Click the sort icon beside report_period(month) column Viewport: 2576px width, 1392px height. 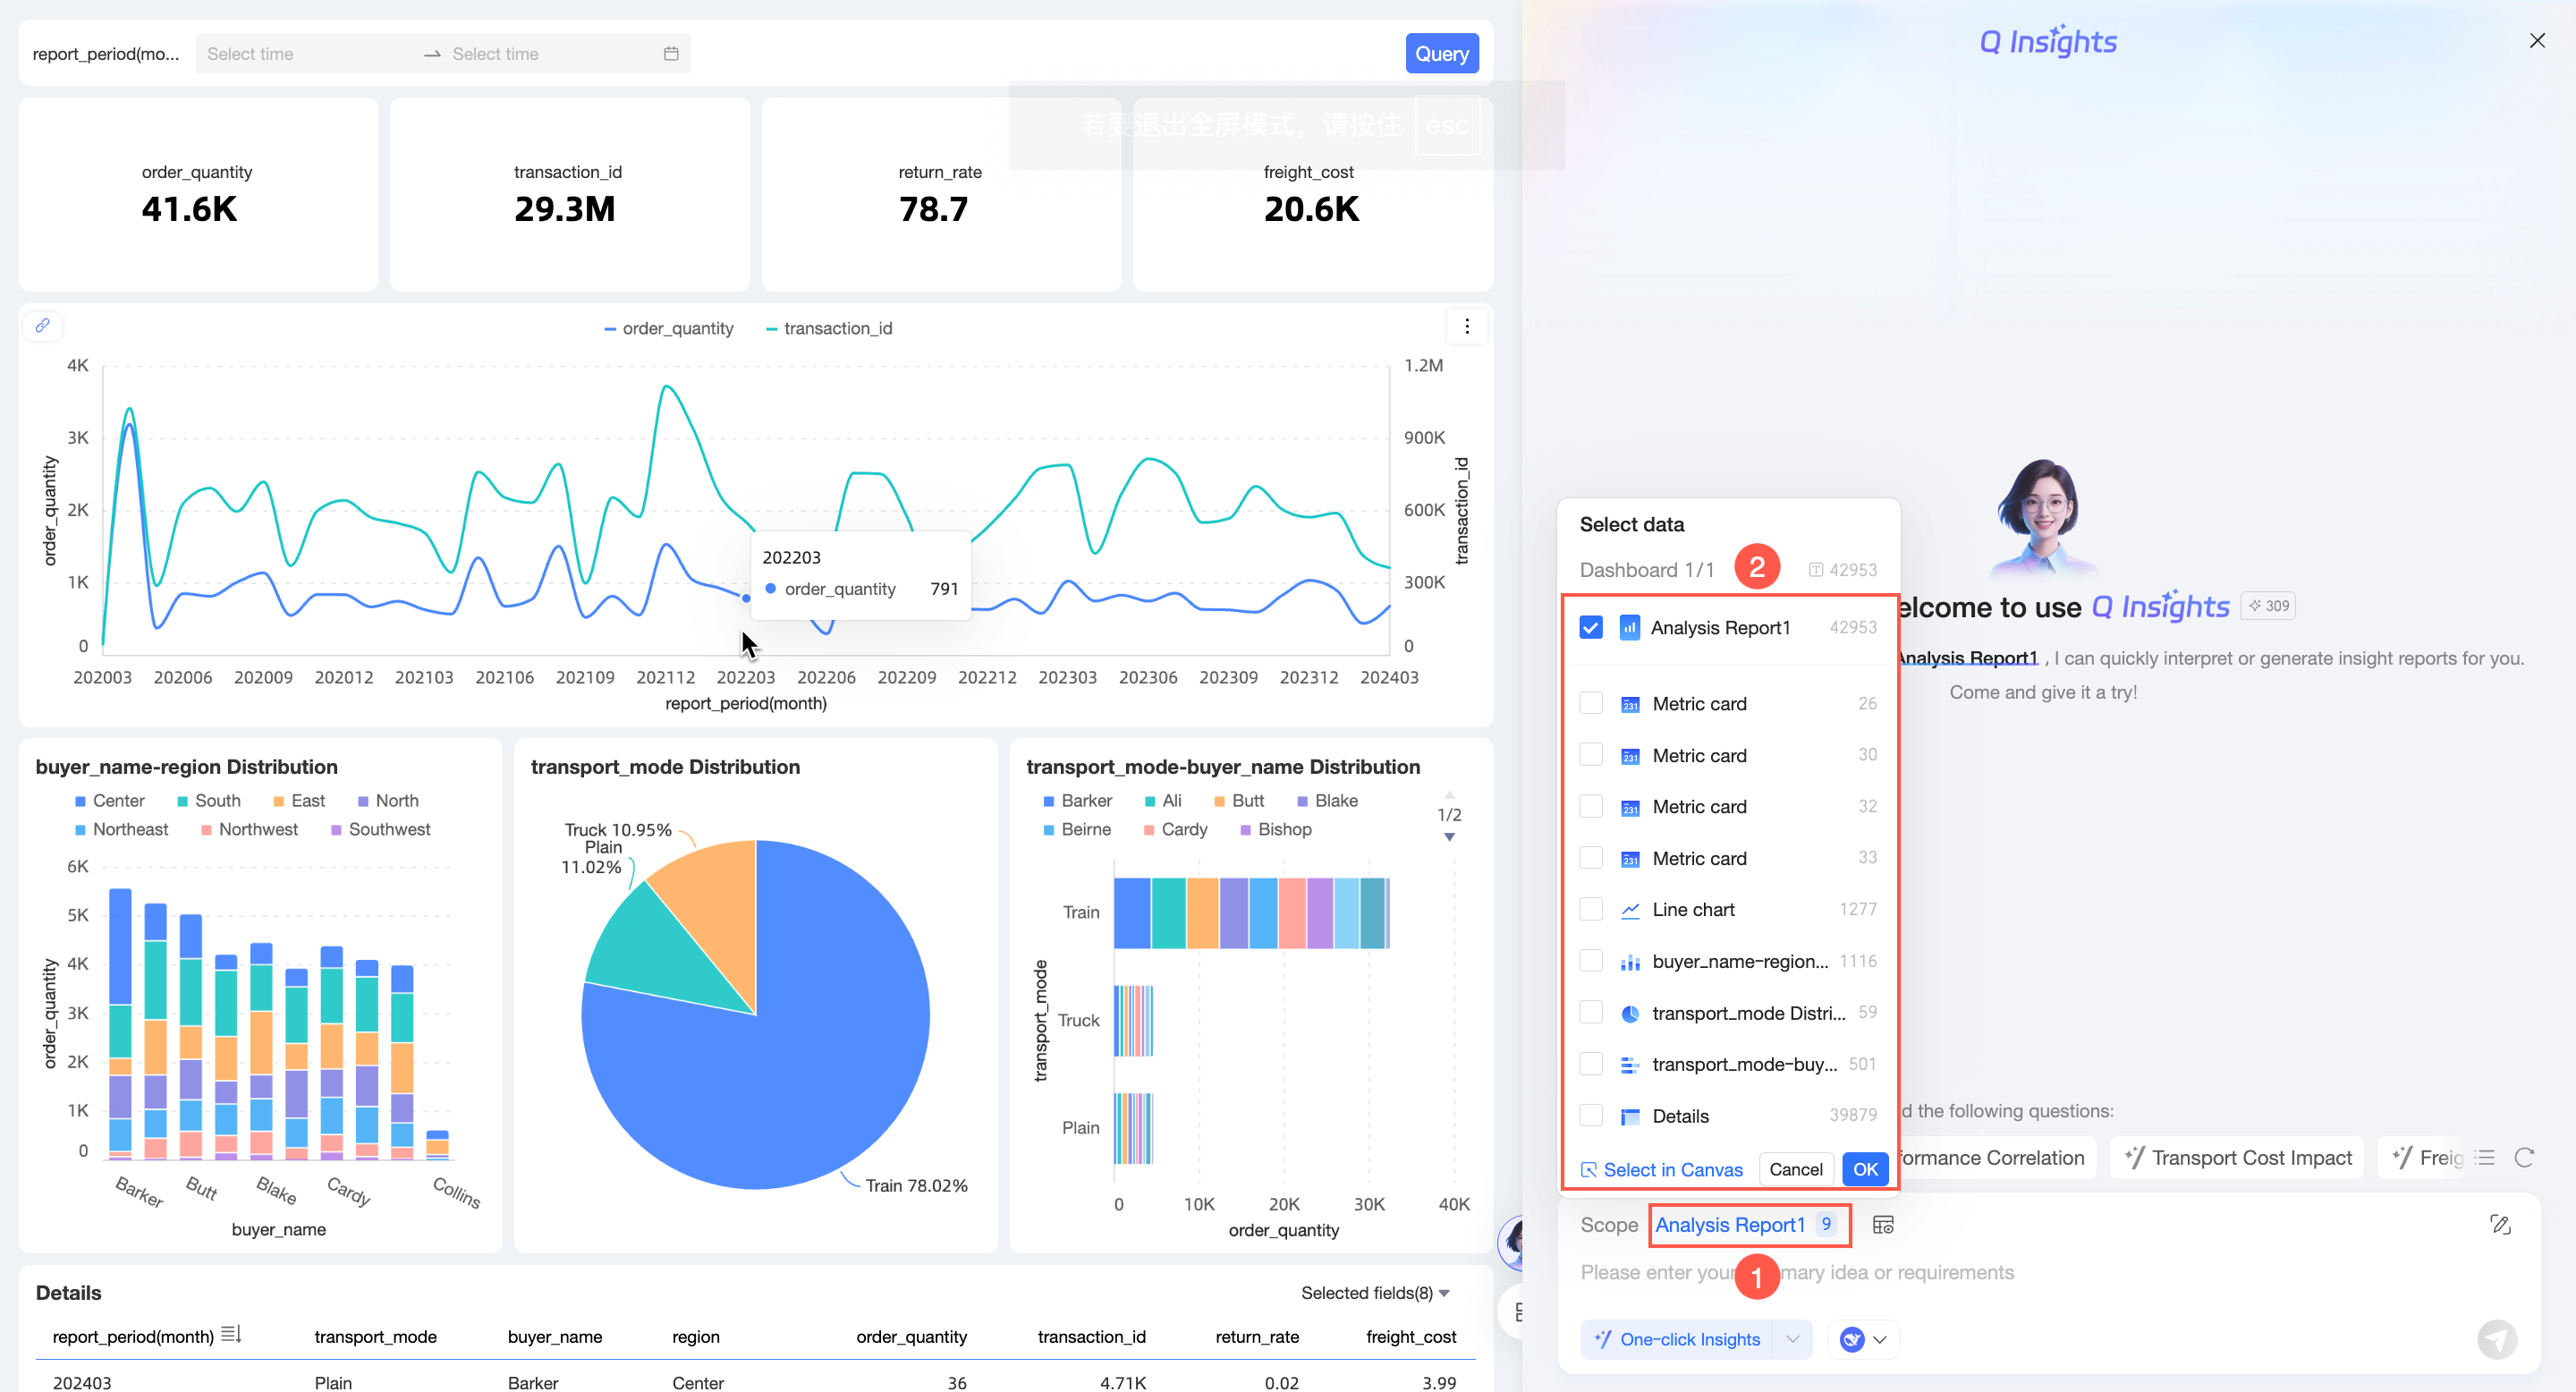coord(231,1334)
